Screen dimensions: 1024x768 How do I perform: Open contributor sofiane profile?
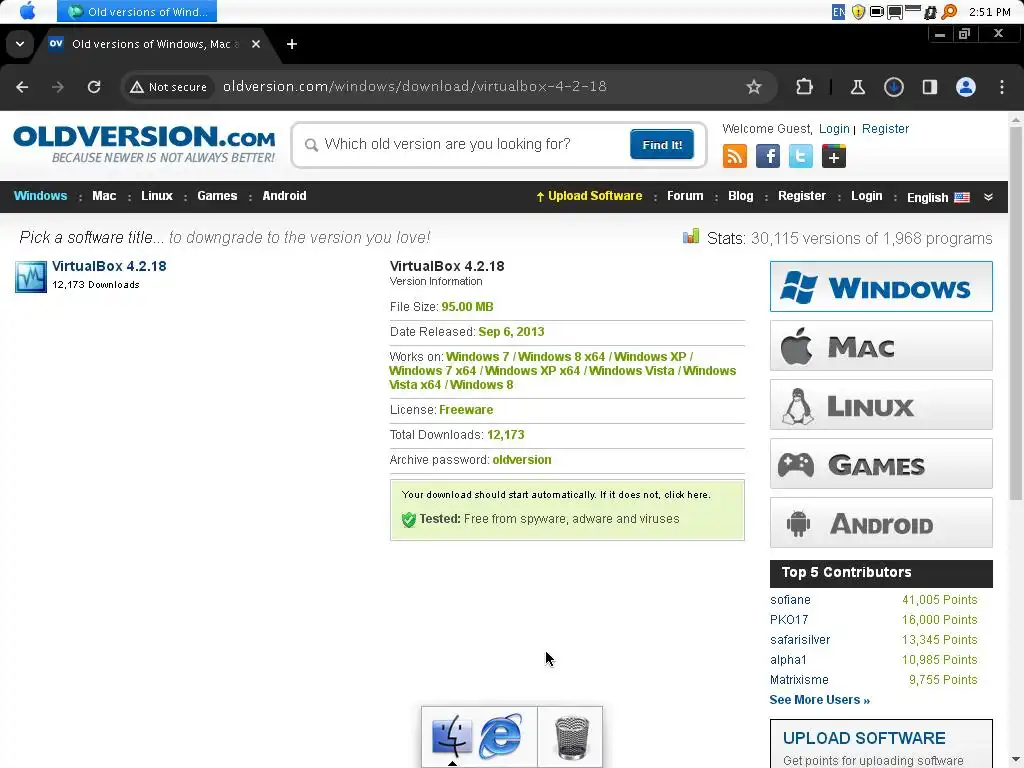(x=790, y=600)
